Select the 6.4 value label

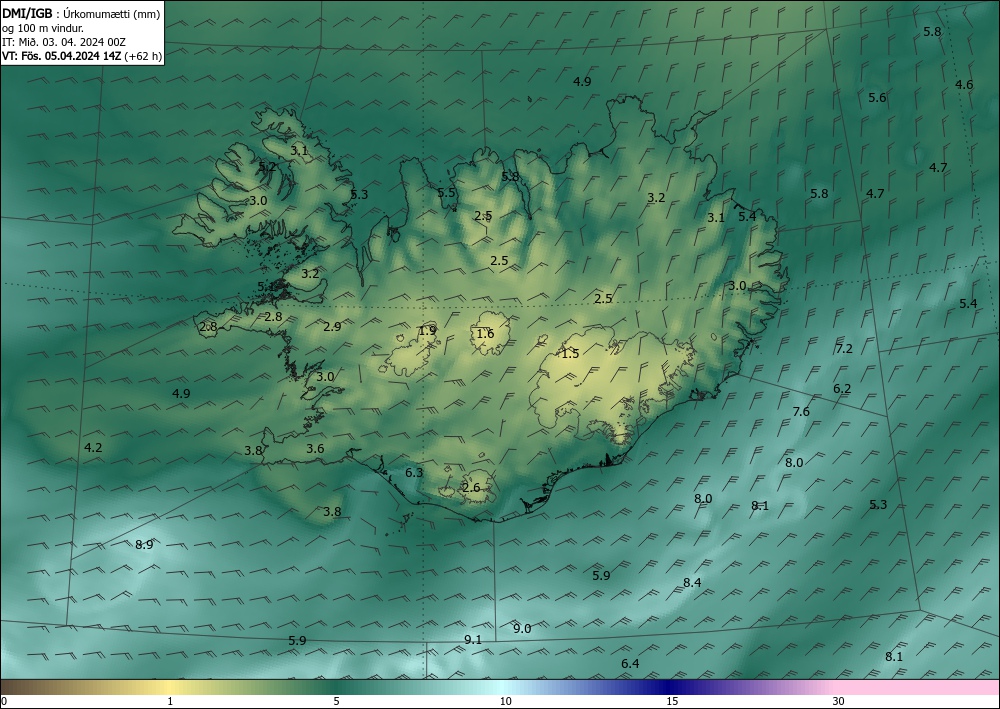coord(630,664)
